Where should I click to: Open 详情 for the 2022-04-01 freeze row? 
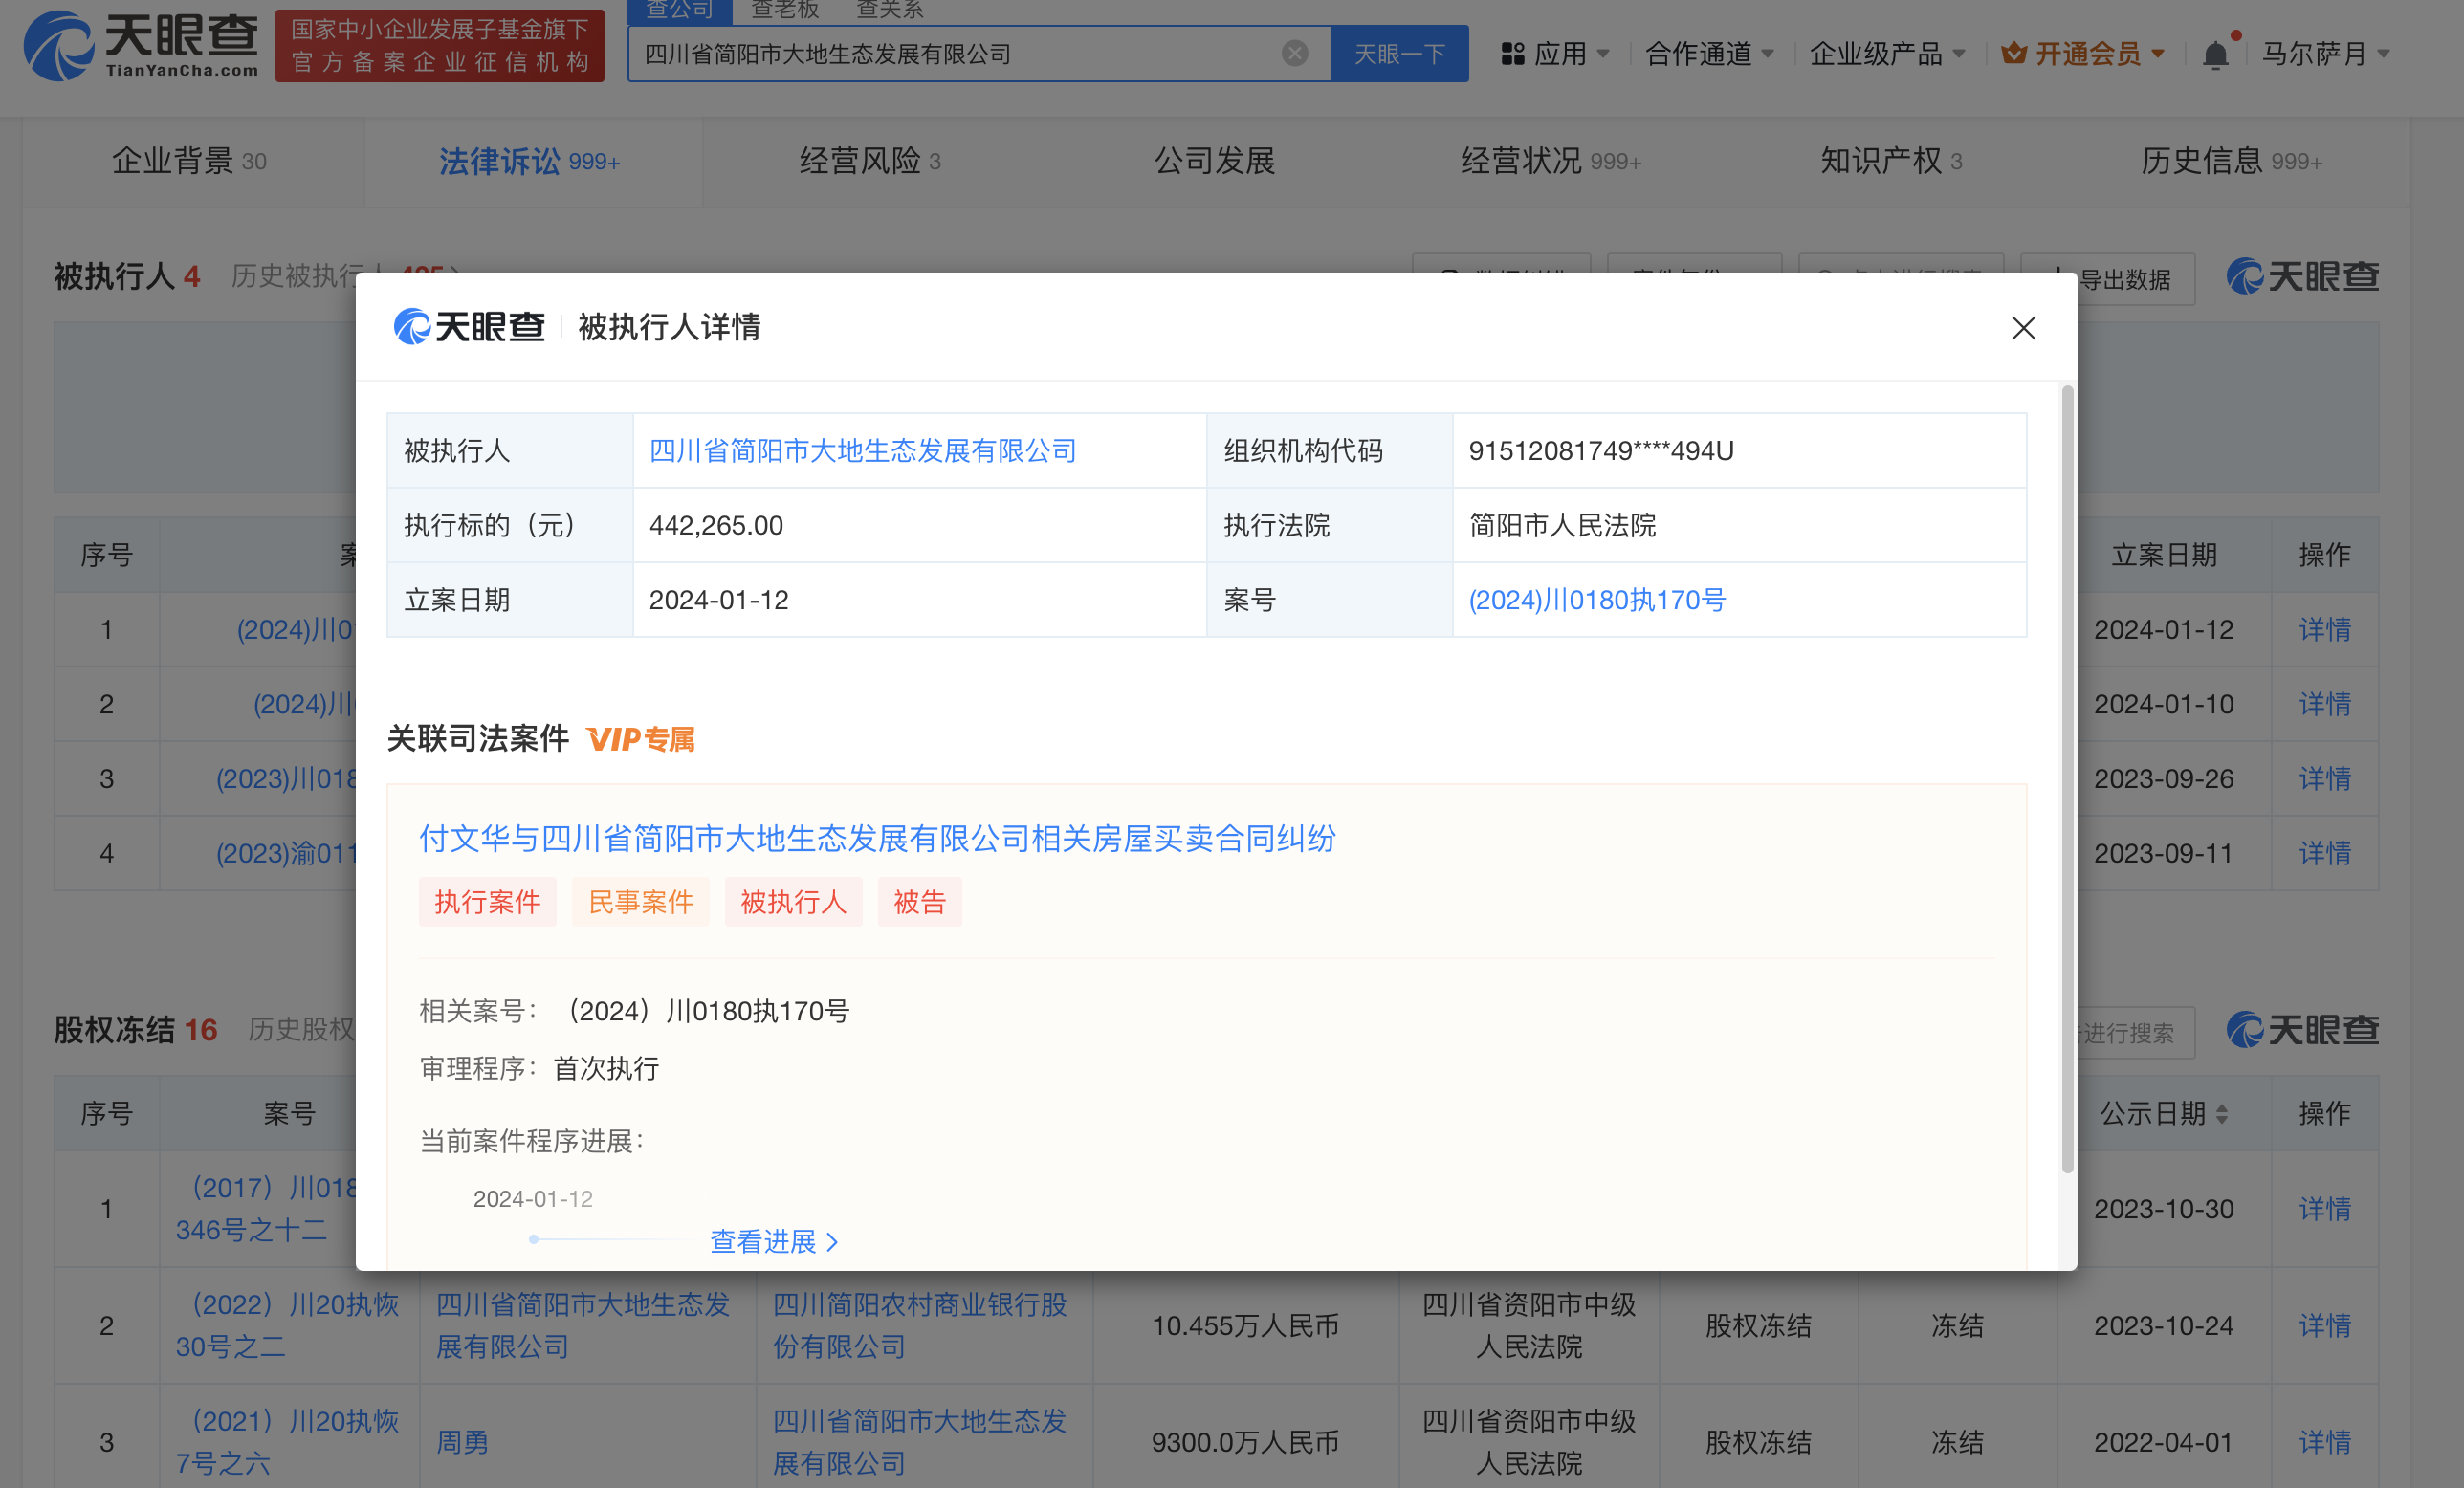(x=2324, y=1442)
